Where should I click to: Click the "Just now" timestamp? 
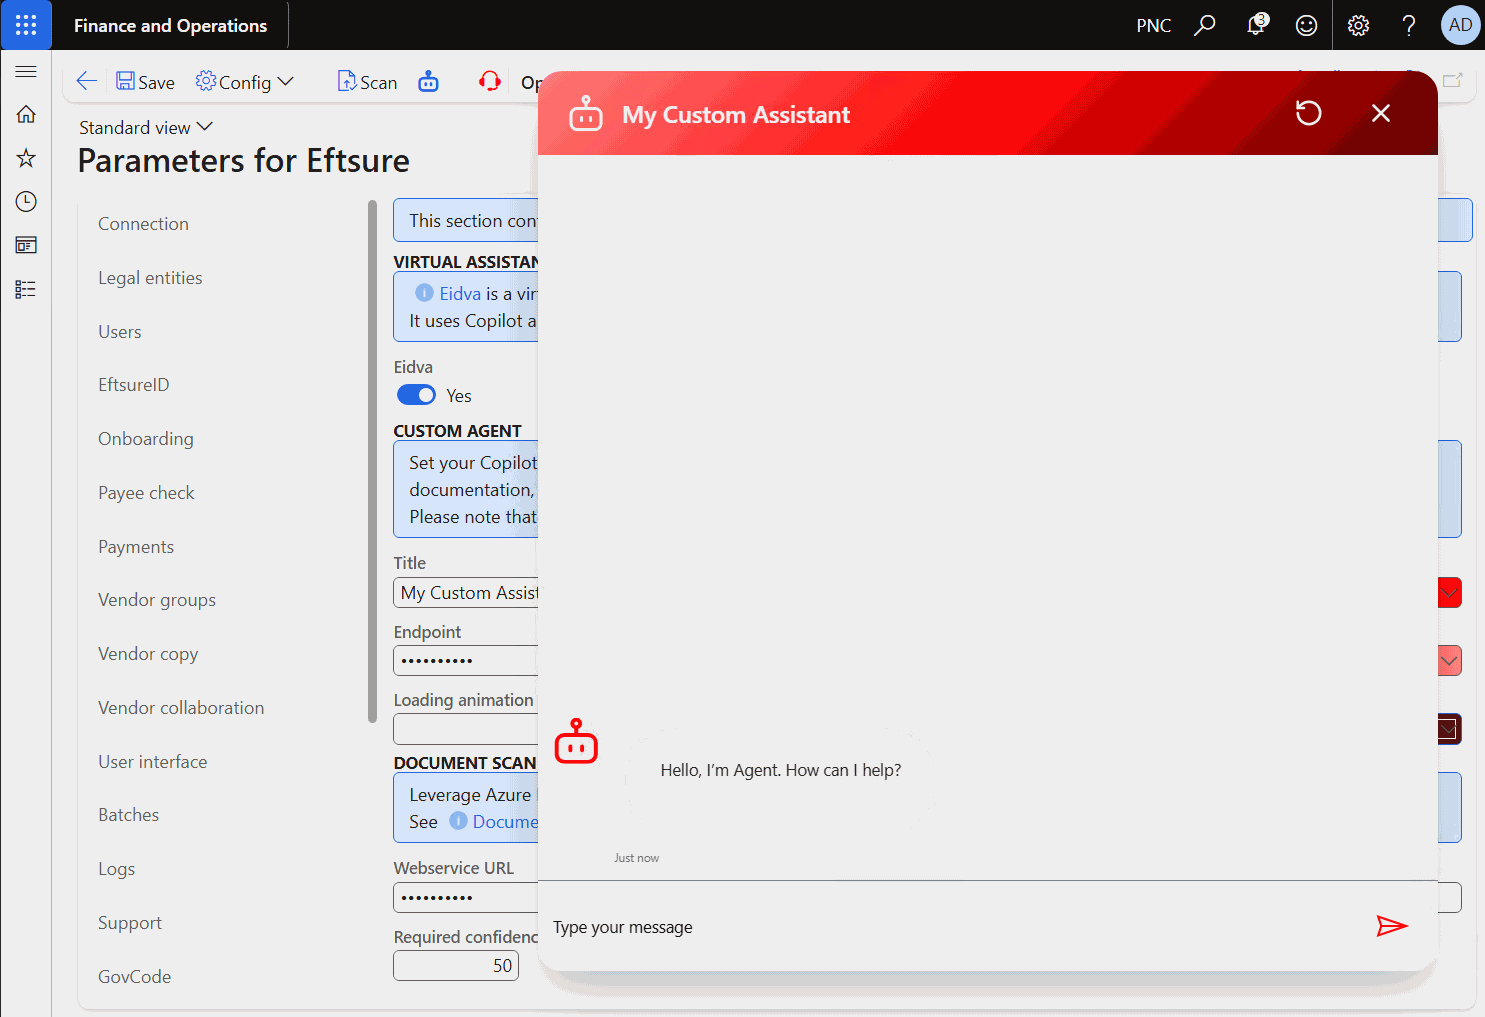pyautogui.click(x=637, y=858)
